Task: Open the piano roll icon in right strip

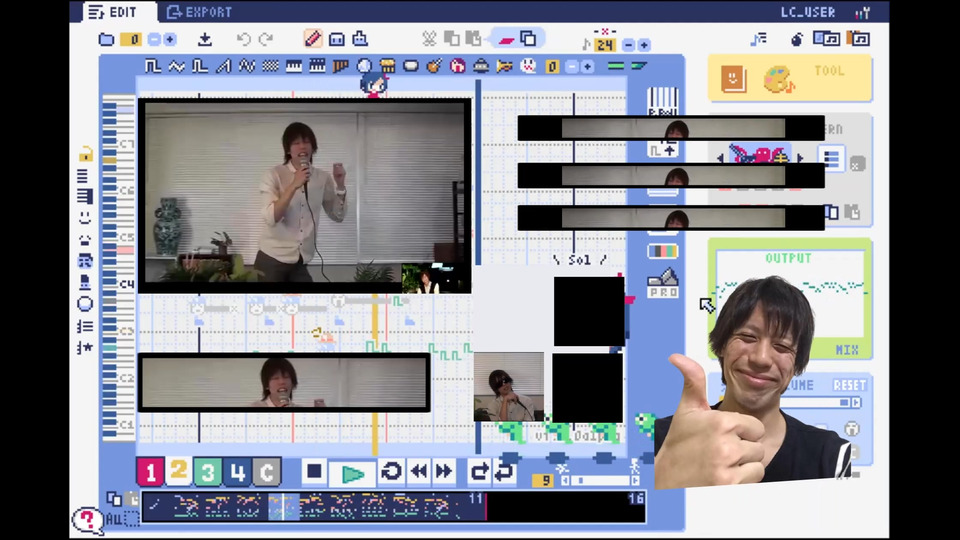Action: click(x=662, y=101)
